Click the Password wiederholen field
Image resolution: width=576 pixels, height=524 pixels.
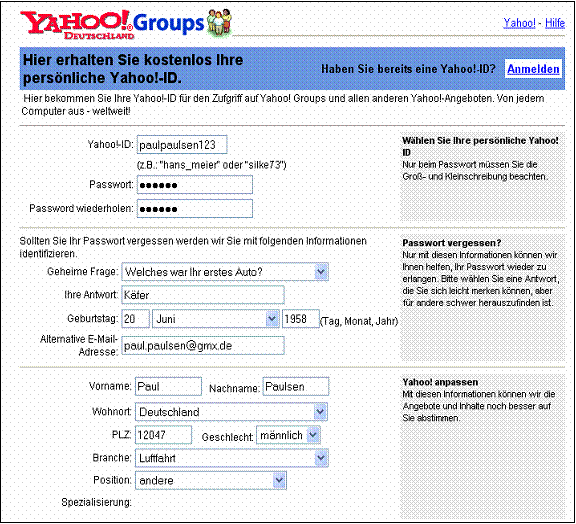pyautogui.click(x=195, y=208)
